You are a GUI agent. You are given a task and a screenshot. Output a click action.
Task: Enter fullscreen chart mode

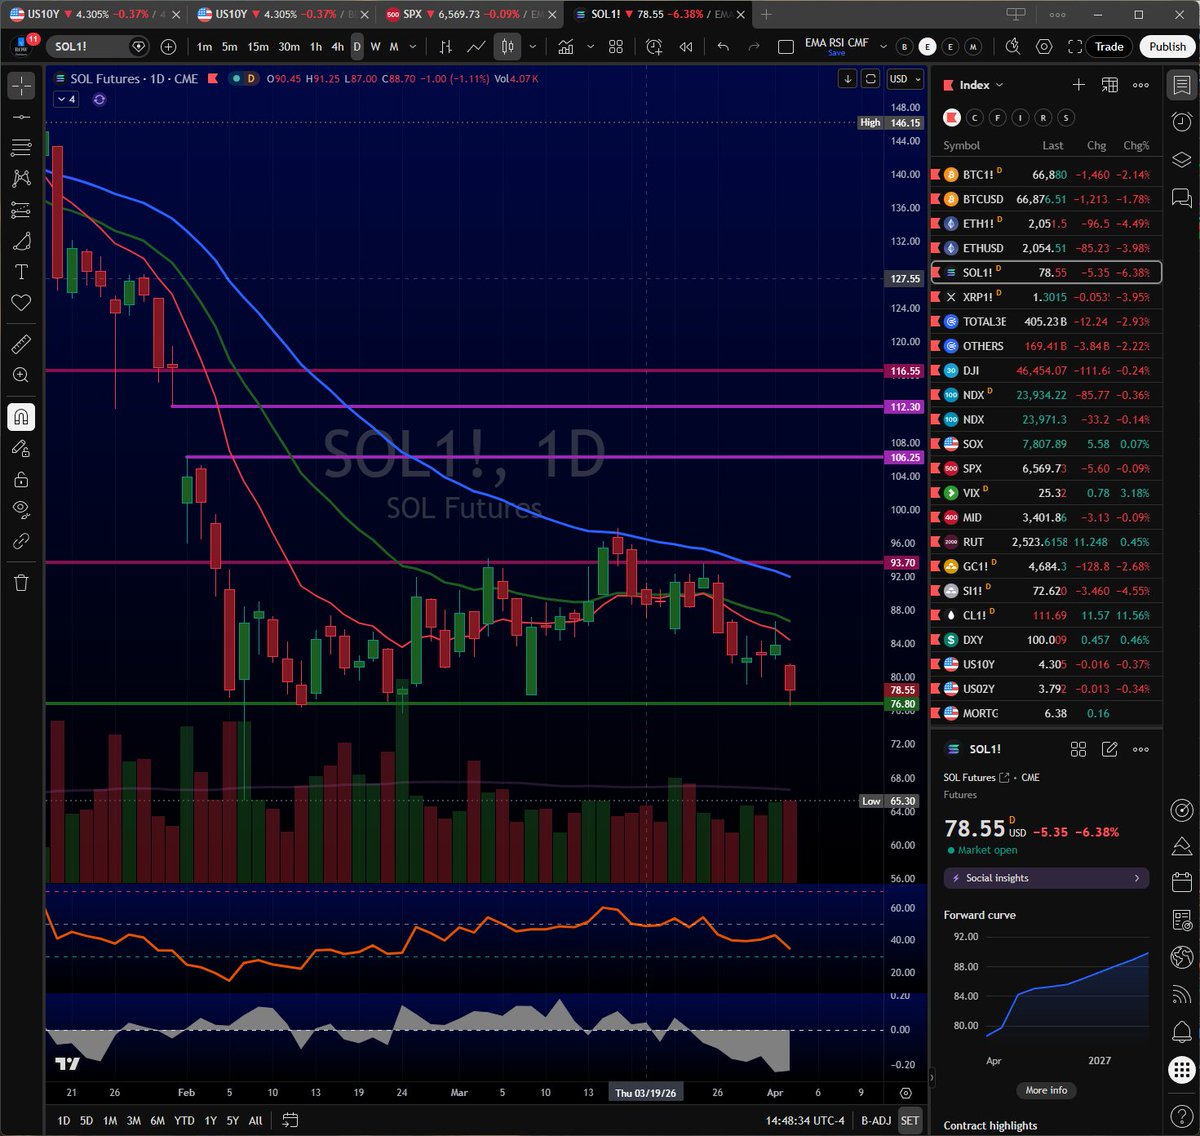tap(1075, 47)
